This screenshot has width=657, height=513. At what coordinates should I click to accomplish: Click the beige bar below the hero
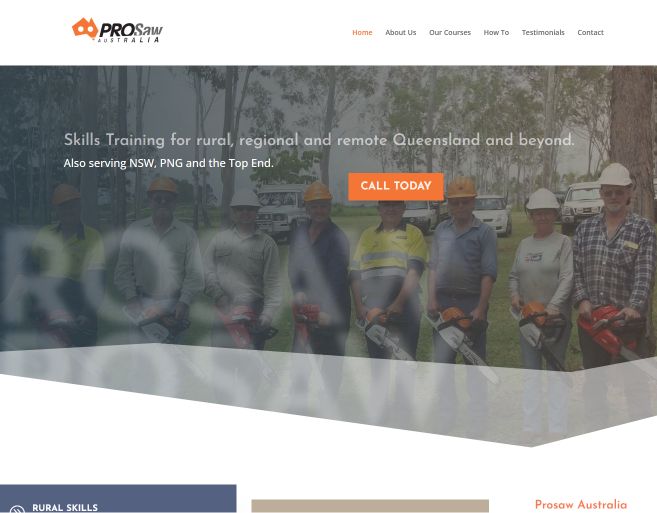(370, 506)
